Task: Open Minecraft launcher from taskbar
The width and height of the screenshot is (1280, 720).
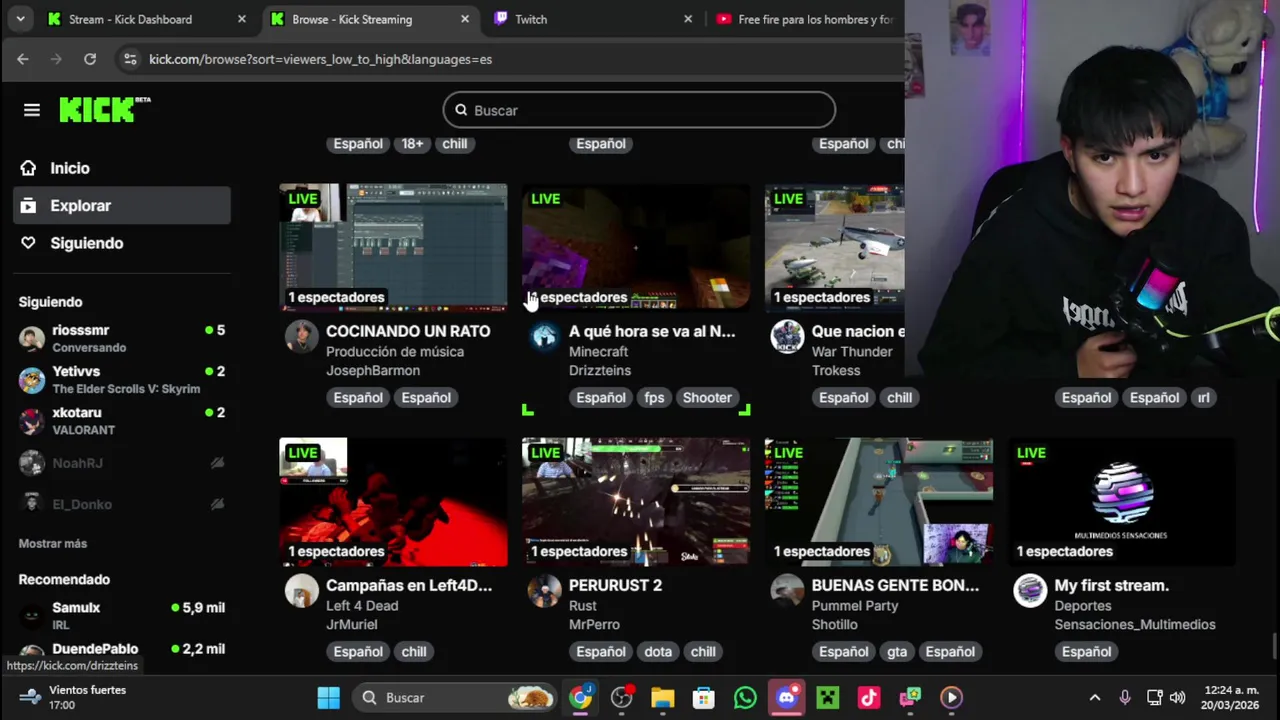Action: point(827,697)
